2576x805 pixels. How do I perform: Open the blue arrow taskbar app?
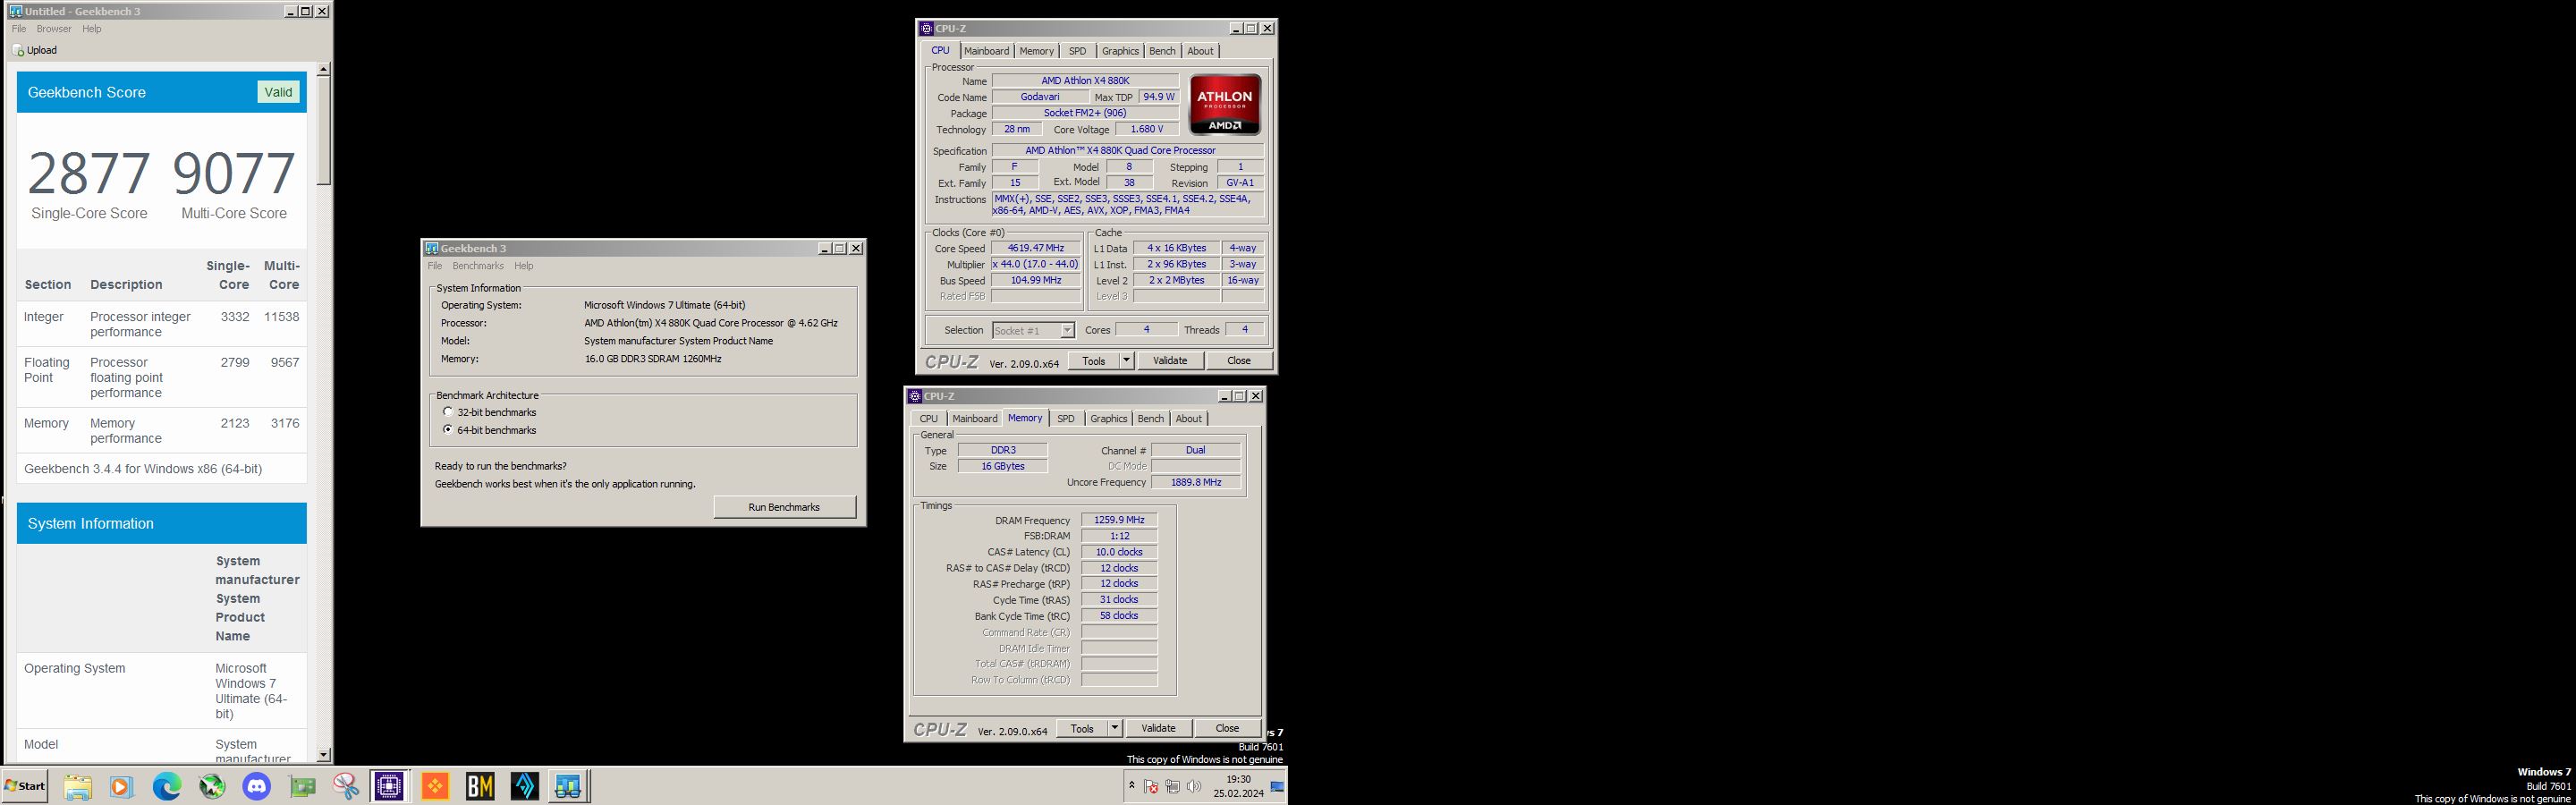tap(525, 786)
